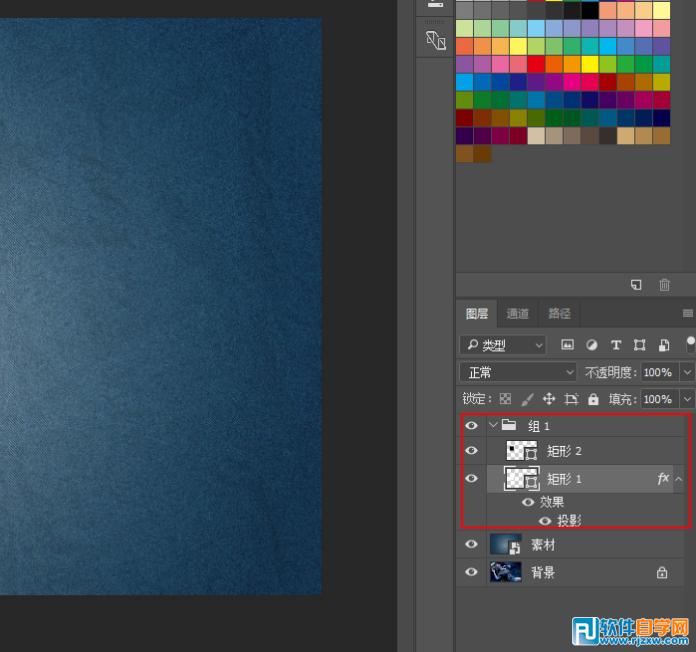The width and height of the screenshot is (696, 652).
Task: Select the 背景 layer thumbnail
Action: coord(505,573)
